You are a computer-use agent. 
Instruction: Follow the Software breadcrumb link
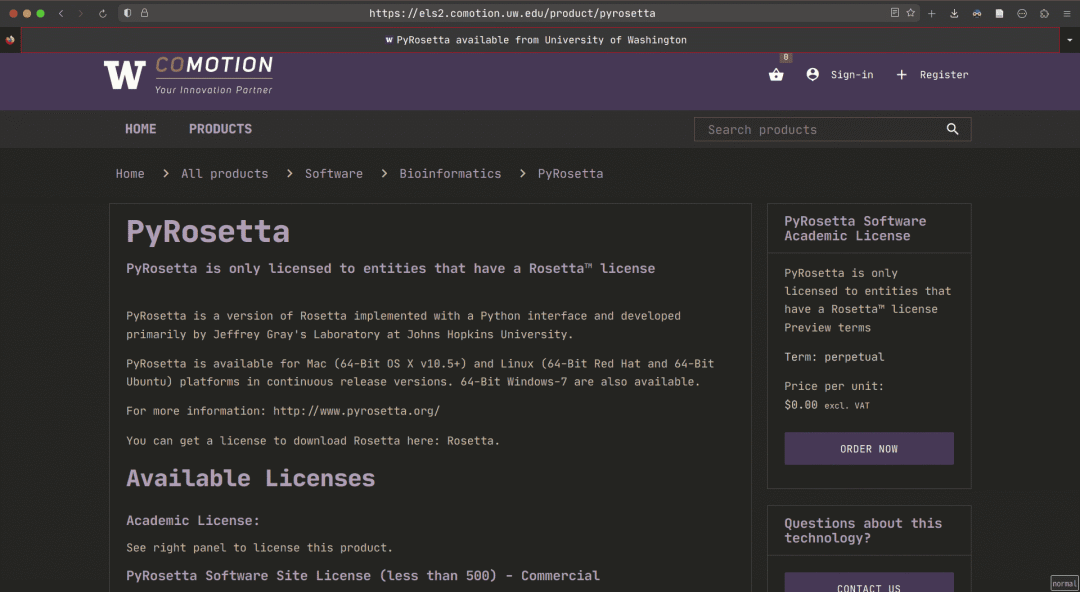(334, 174)
